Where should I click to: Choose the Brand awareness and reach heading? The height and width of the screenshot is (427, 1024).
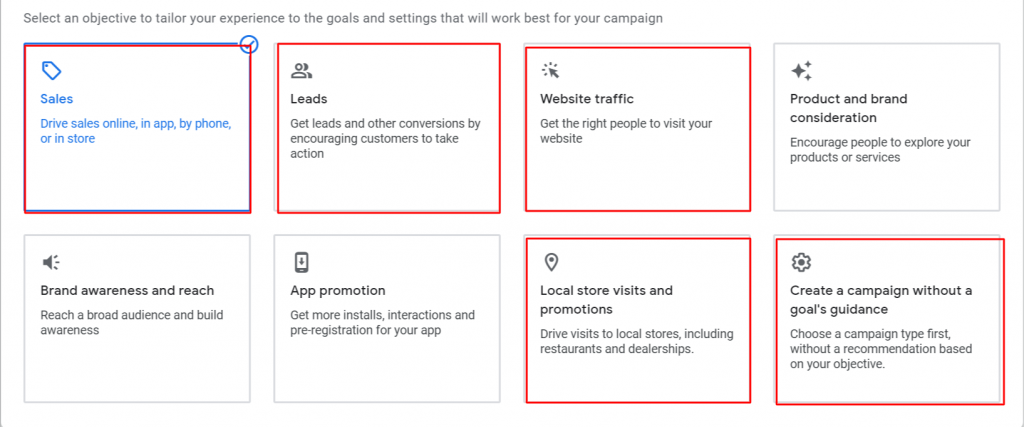pos(127,291)
